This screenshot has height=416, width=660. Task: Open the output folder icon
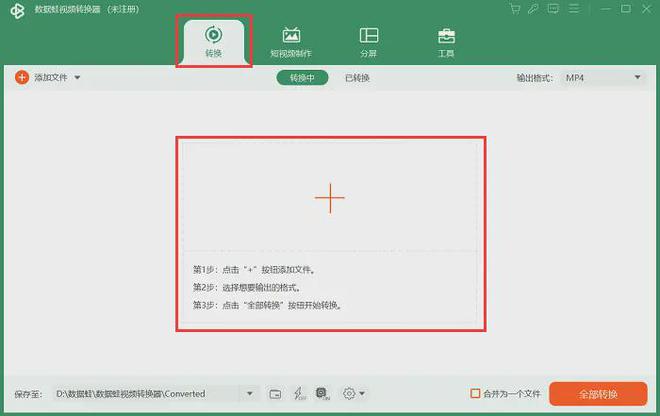pos(275,394)
